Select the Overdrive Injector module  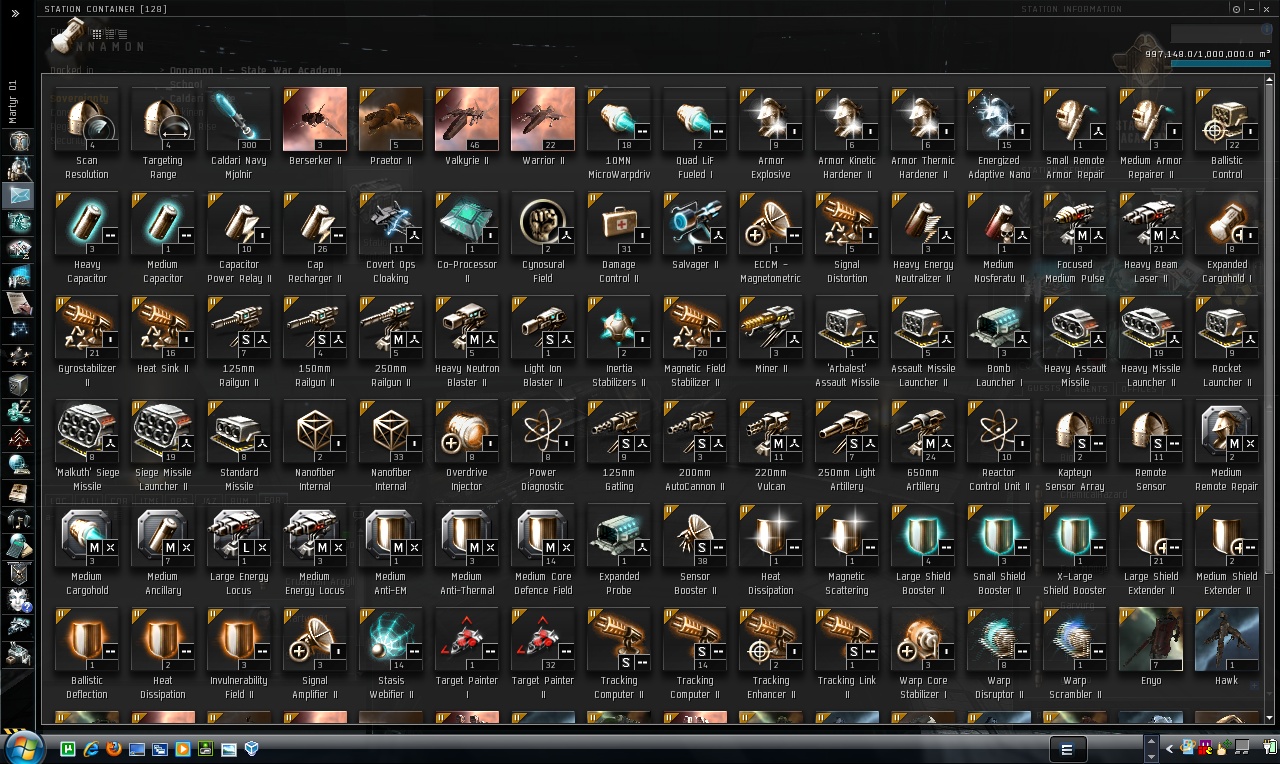point(467,431)
